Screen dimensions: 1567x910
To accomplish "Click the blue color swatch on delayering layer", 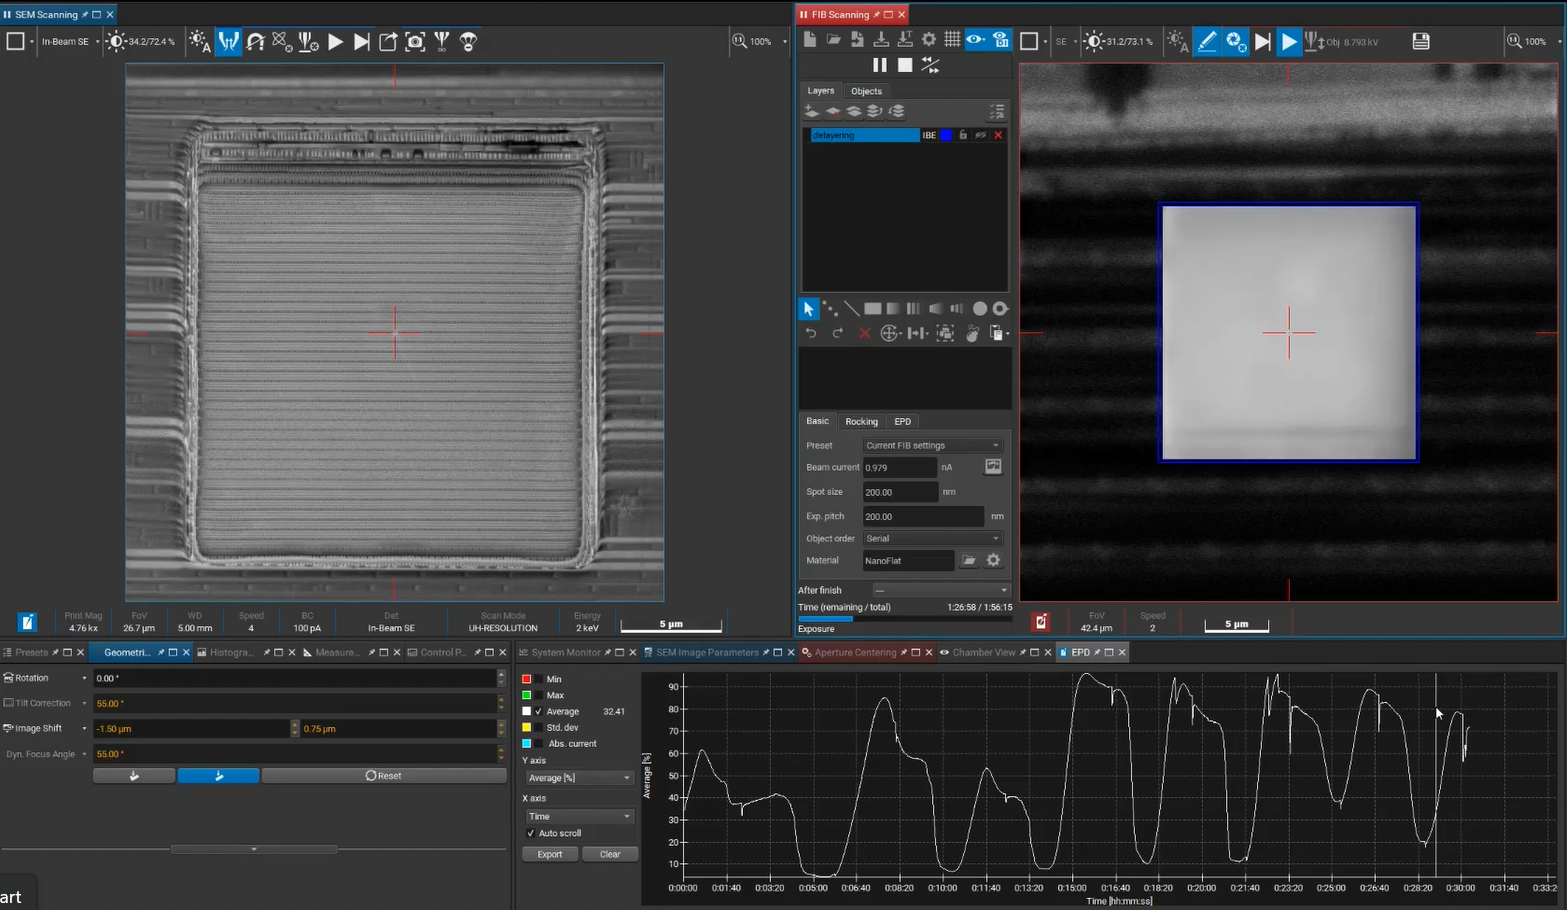I will pyautogui.click(x=944, y=135).
